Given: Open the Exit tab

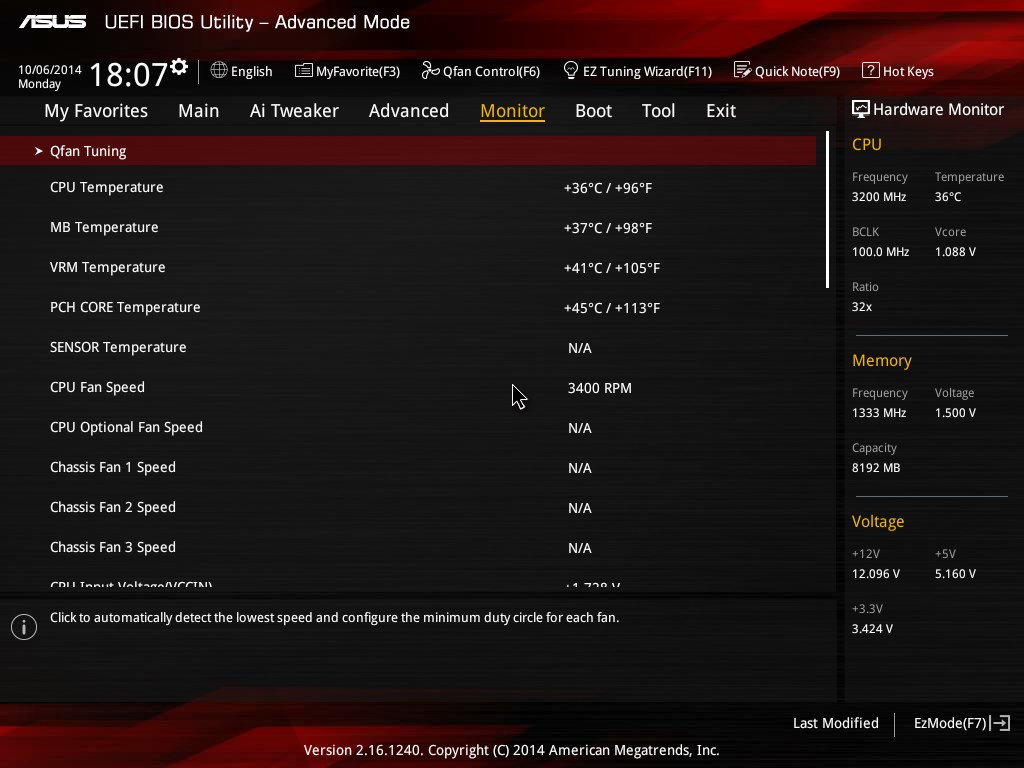Looking at the screenshot, I should pos(720,111).
